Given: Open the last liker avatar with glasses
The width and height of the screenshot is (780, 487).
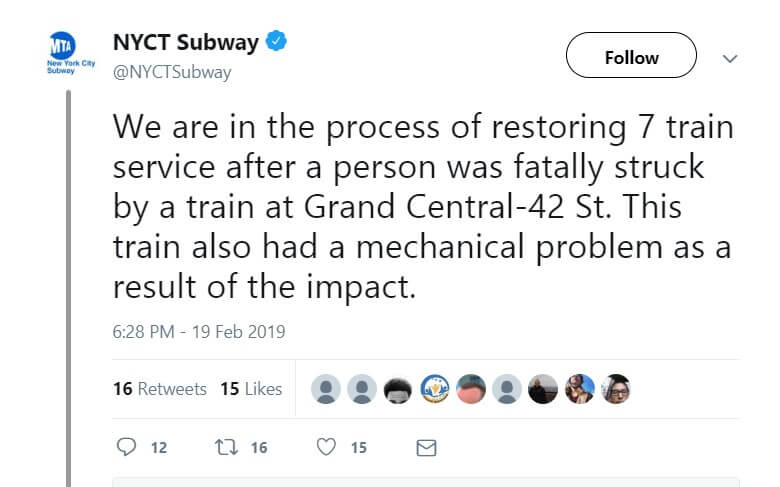Looking at the screenshot, I should pos(616,389).
